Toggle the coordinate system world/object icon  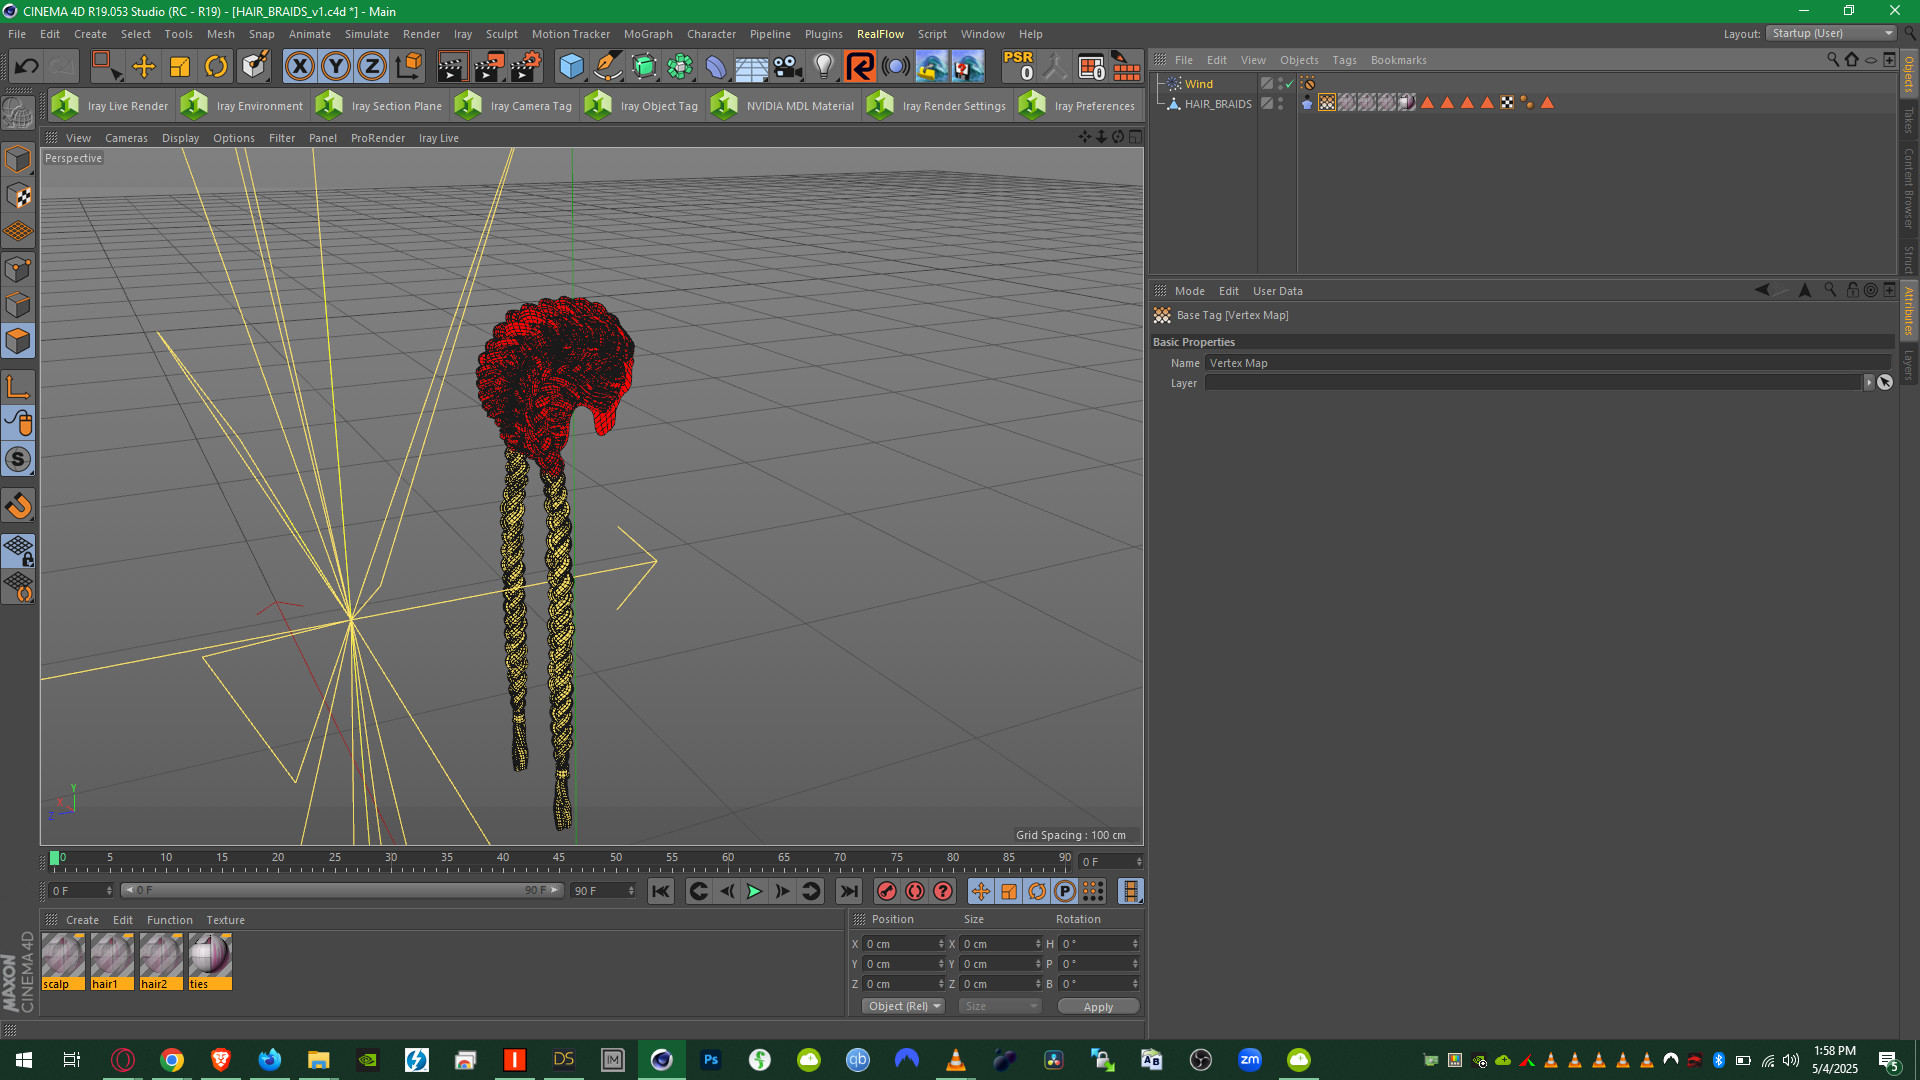tap(408, 67)
